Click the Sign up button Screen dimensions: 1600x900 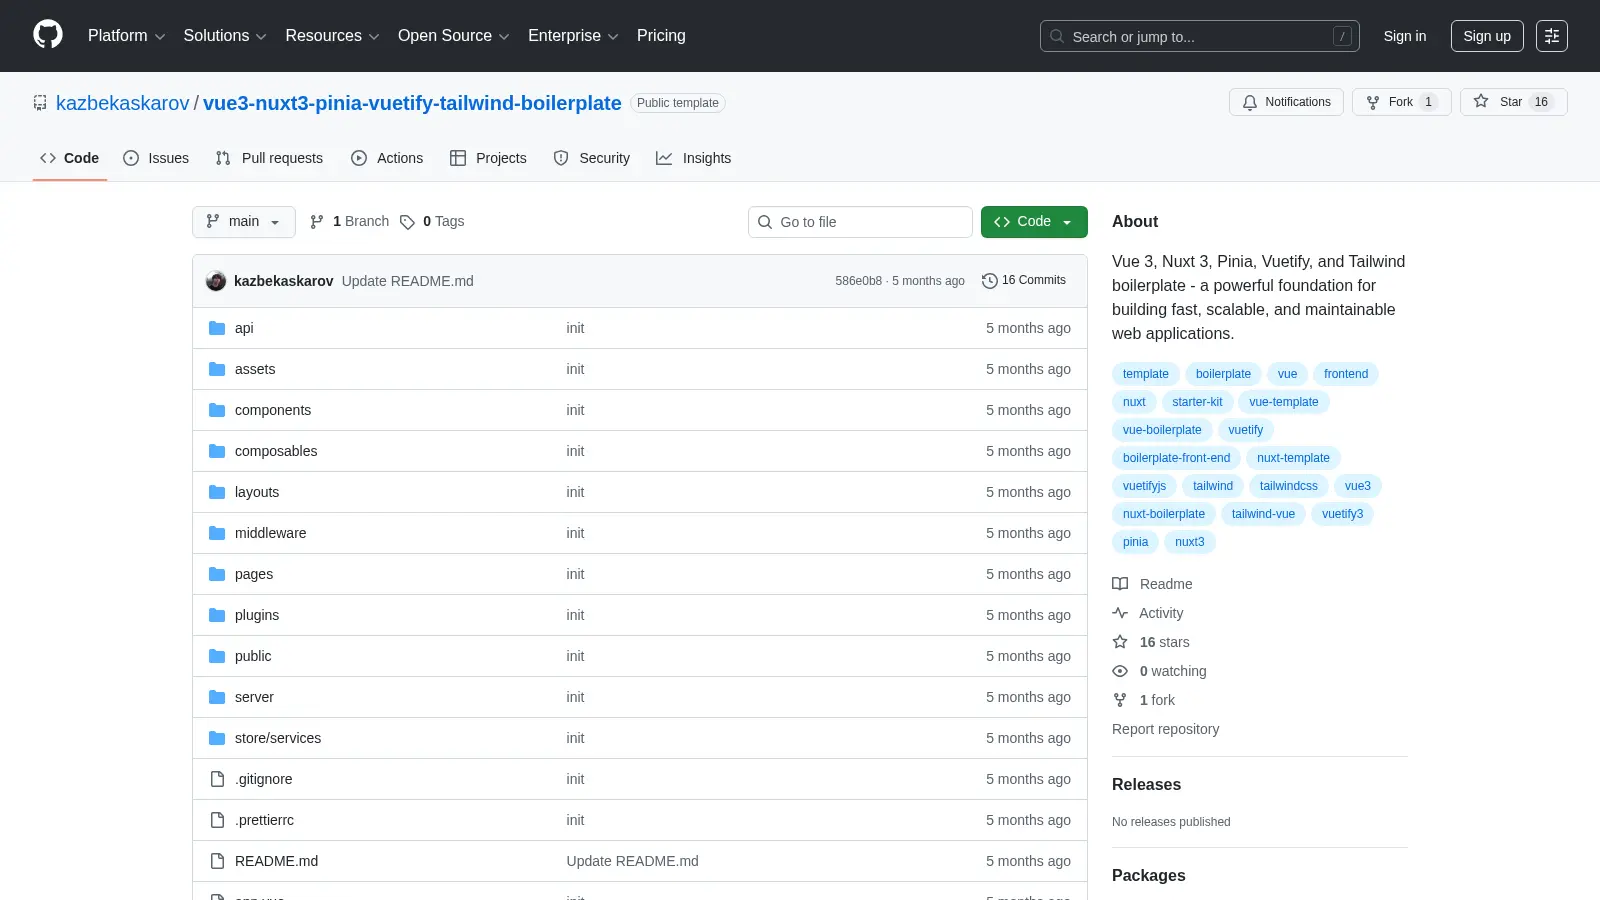click(1487, 36)
